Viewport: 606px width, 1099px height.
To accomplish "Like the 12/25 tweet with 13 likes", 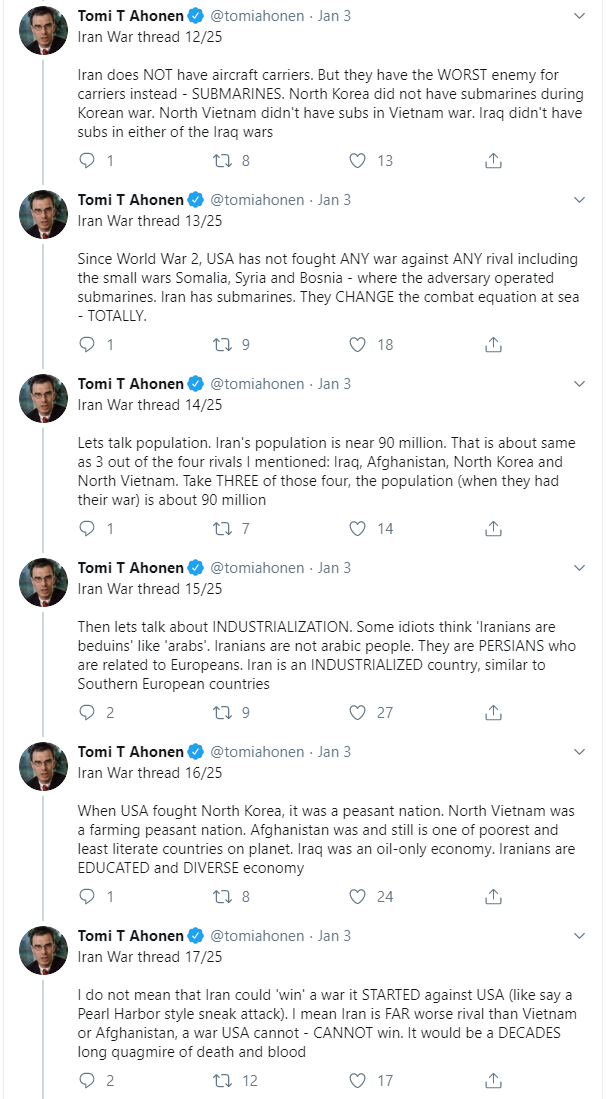I will pos(357,161).
